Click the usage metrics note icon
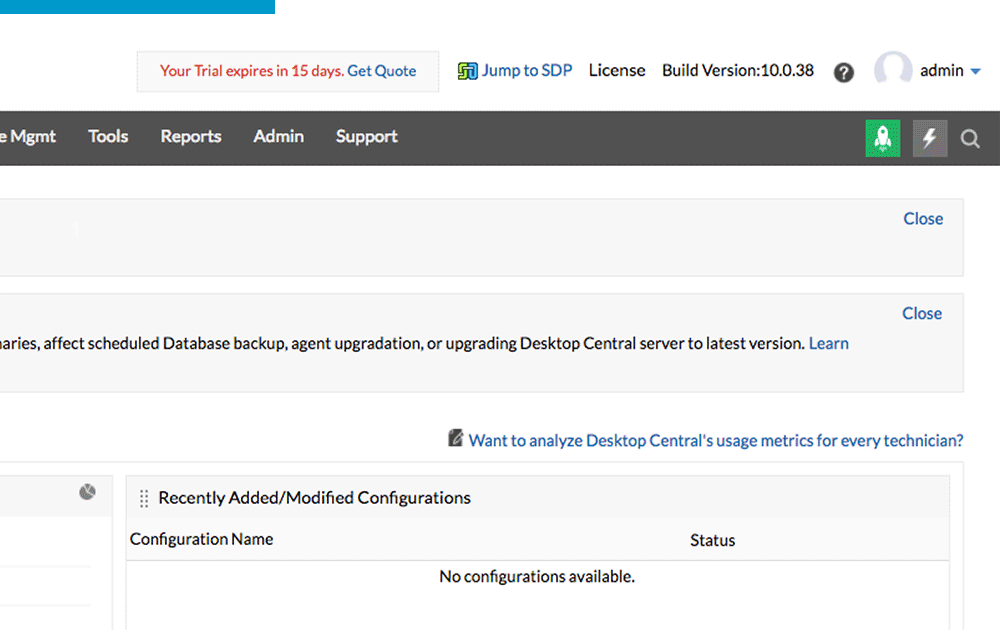Viewport: 1000px width, 630px height. click(x=456, y=438)
